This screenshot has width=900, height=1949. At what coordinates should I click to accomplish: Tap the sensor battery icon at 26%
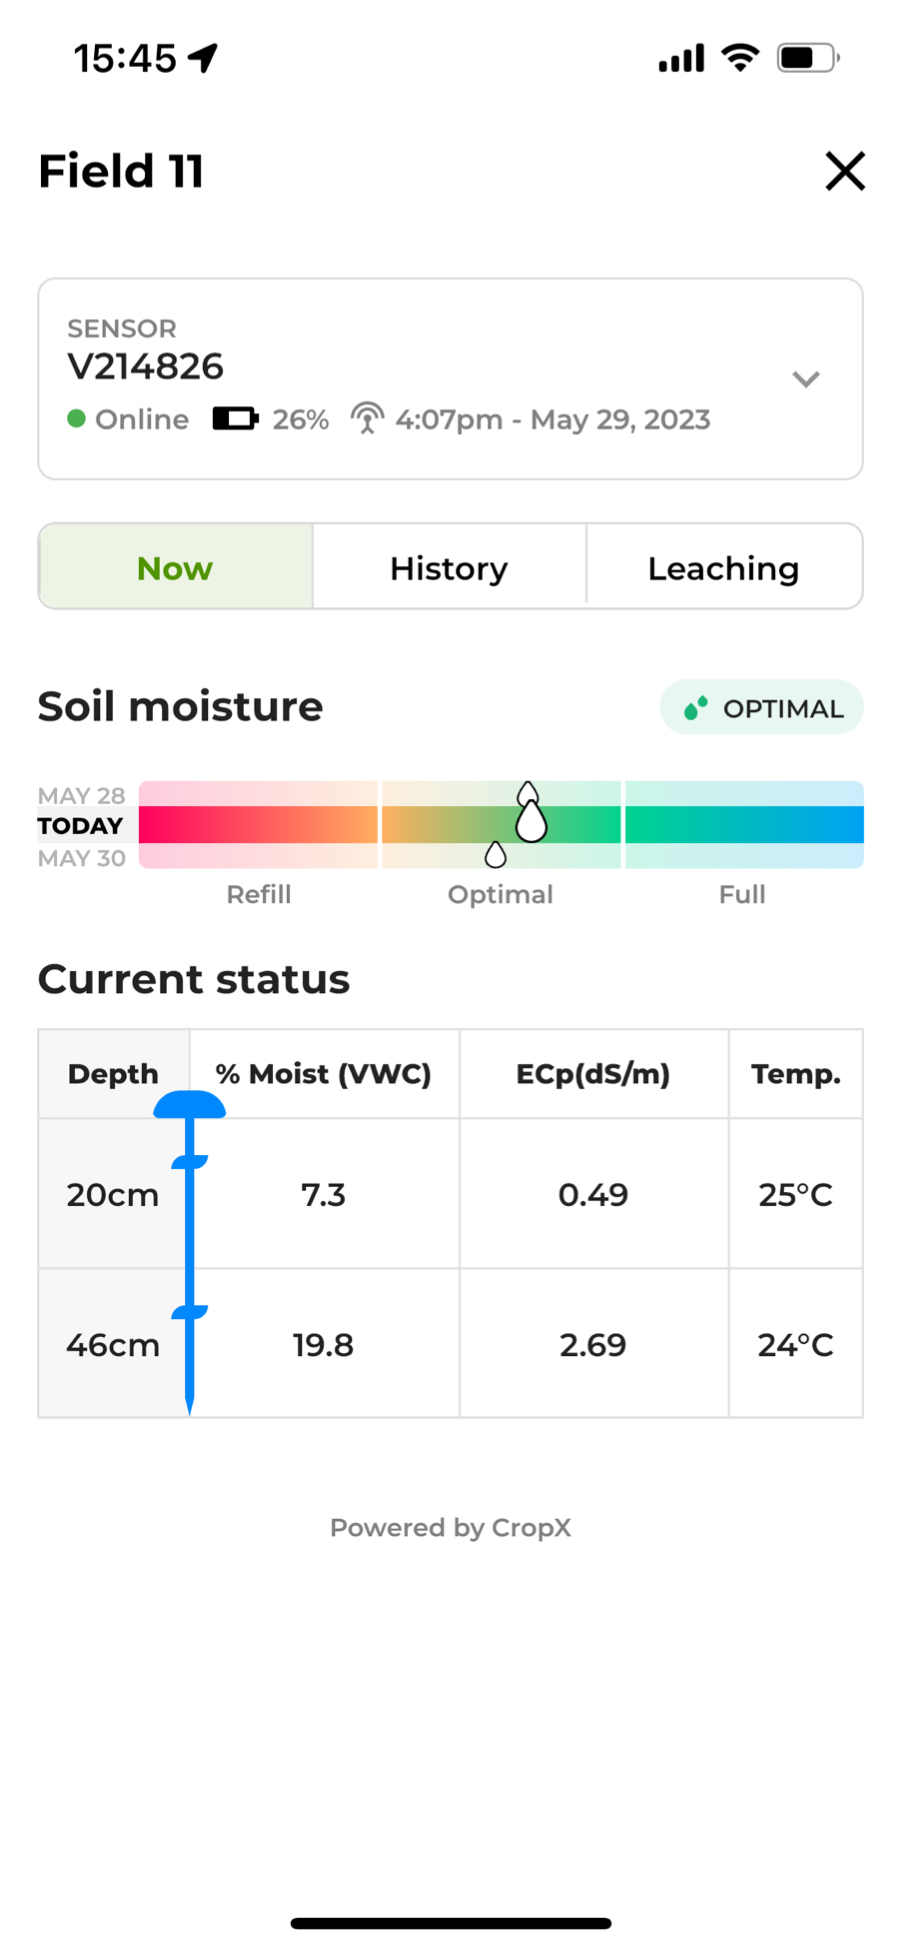click(235, 419)
